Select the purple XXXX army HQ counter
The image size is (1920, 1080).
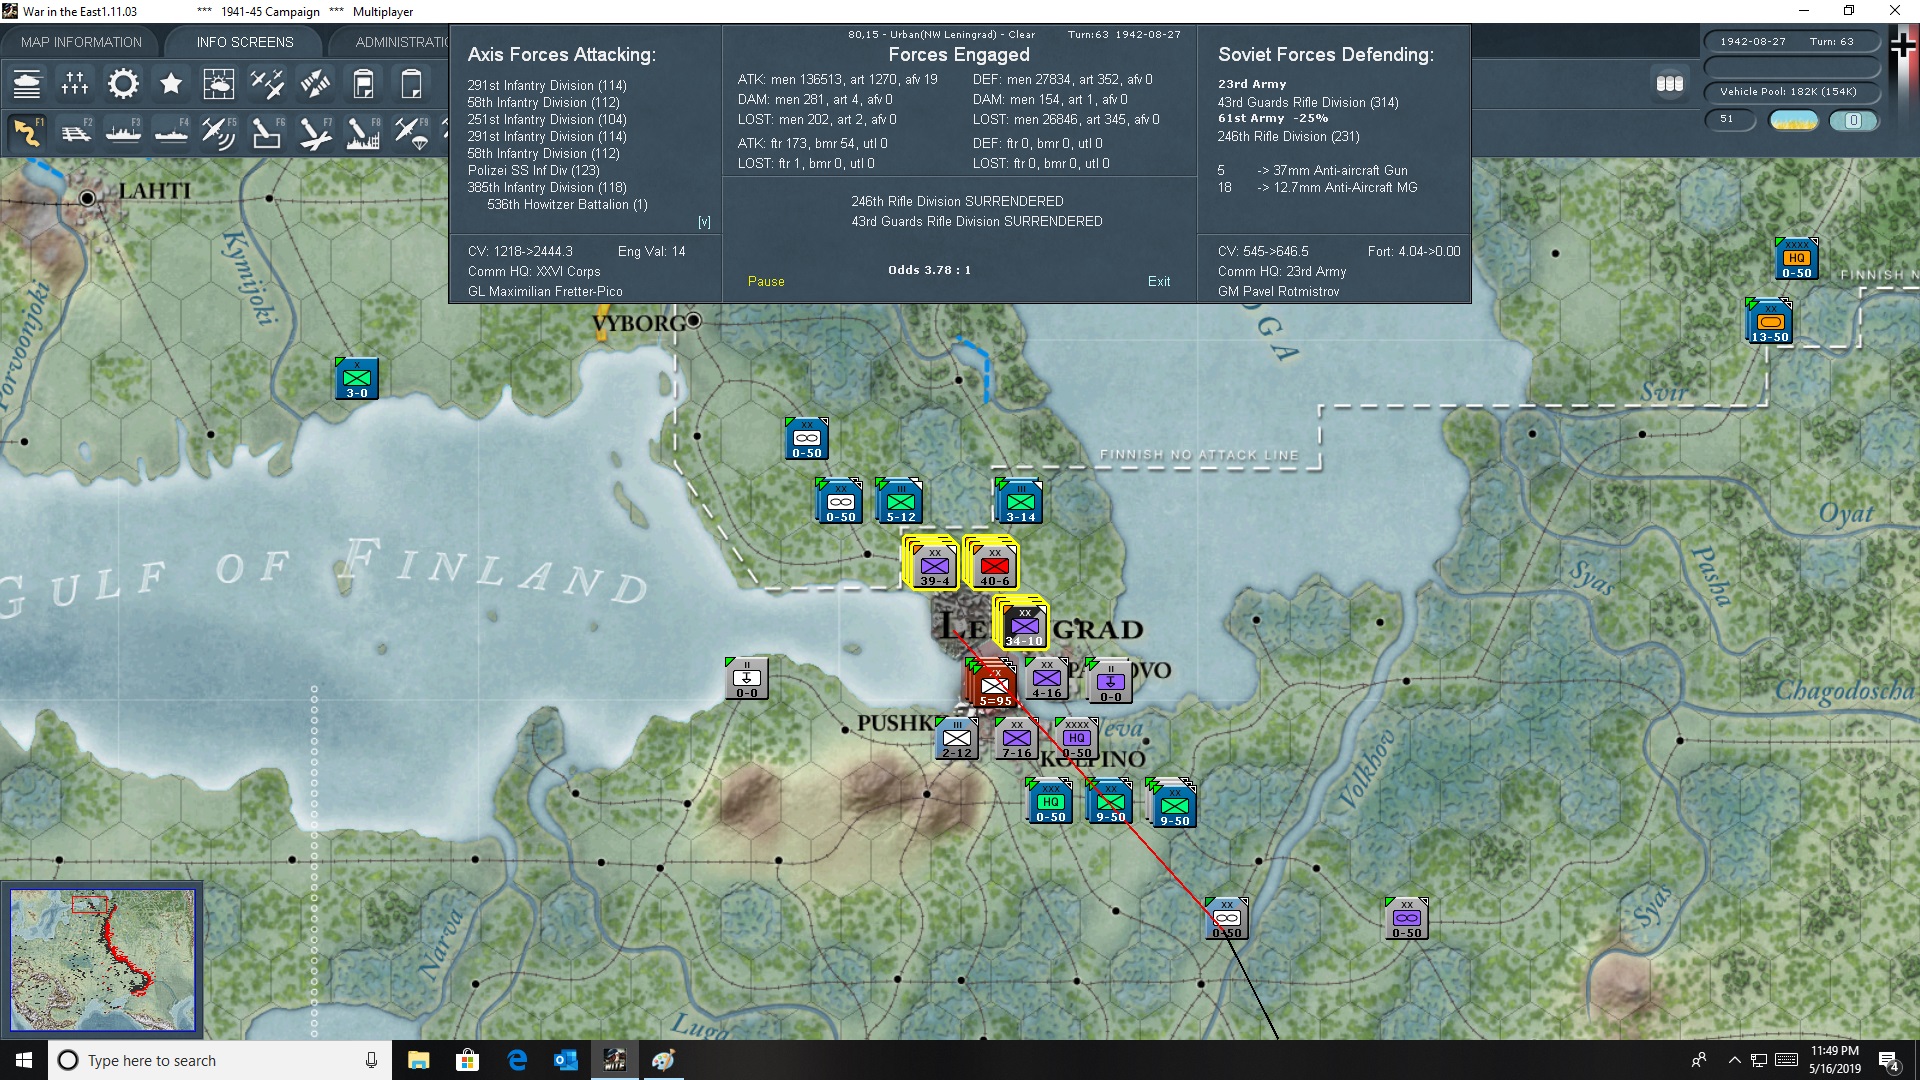(1077, 738)
